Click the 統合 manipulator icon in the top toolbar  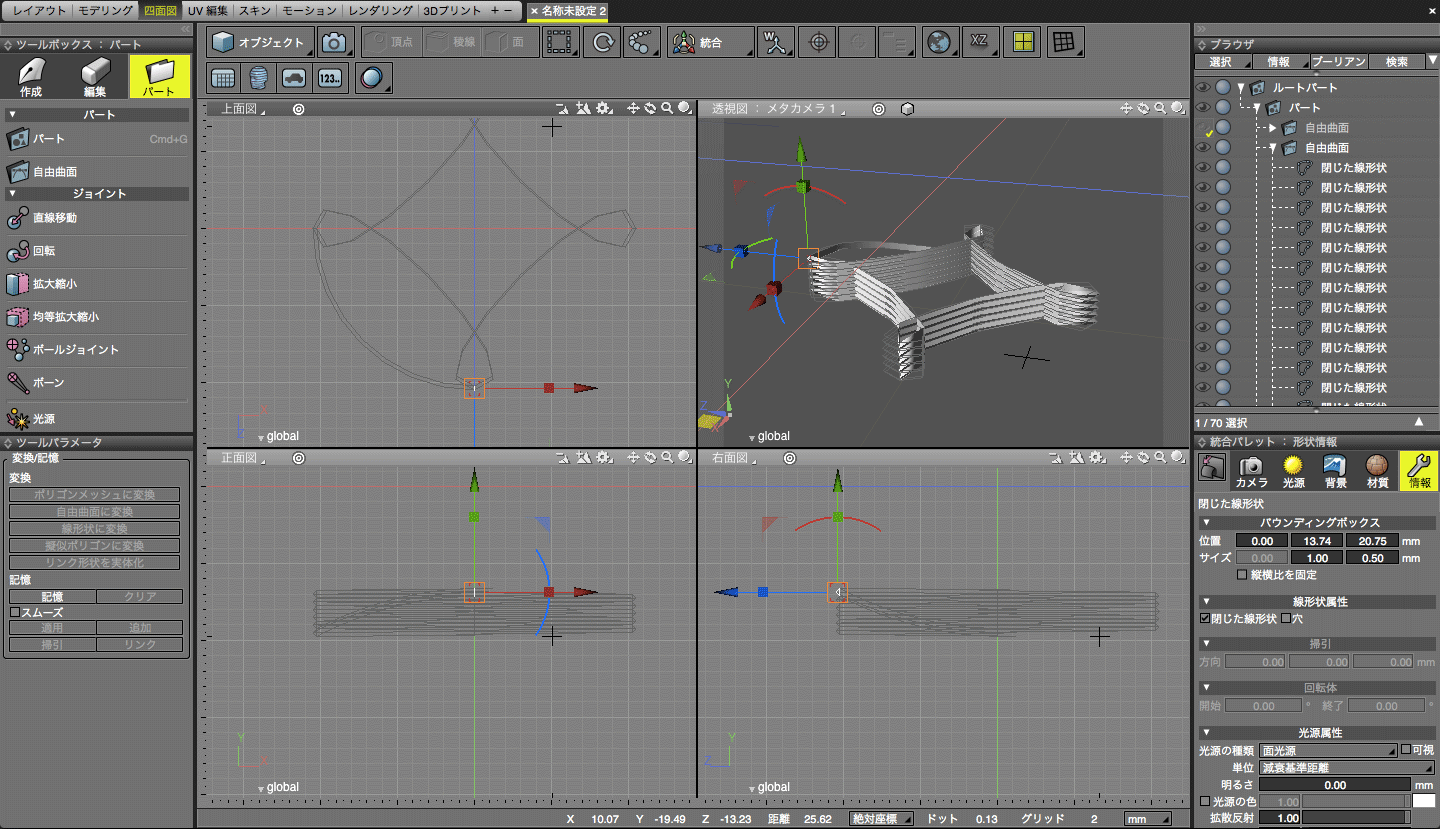pyautogui.click(x=711, y=42)
